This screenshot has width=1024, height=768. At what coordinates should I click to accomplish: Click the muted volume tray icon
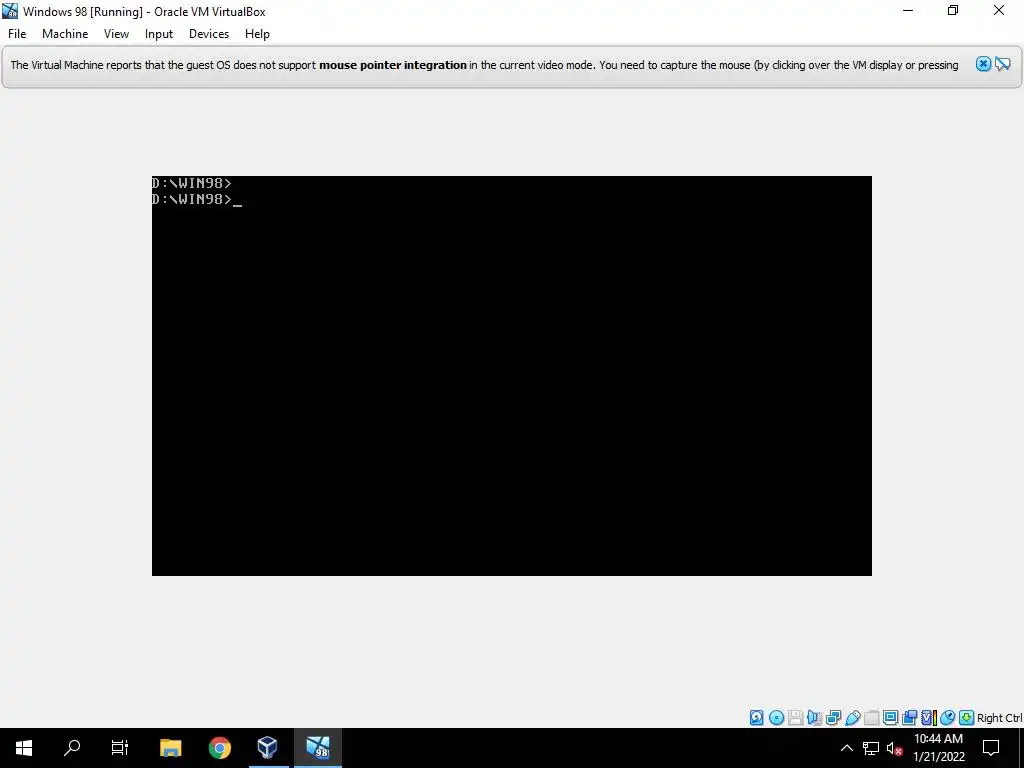[x=894, y=748]
